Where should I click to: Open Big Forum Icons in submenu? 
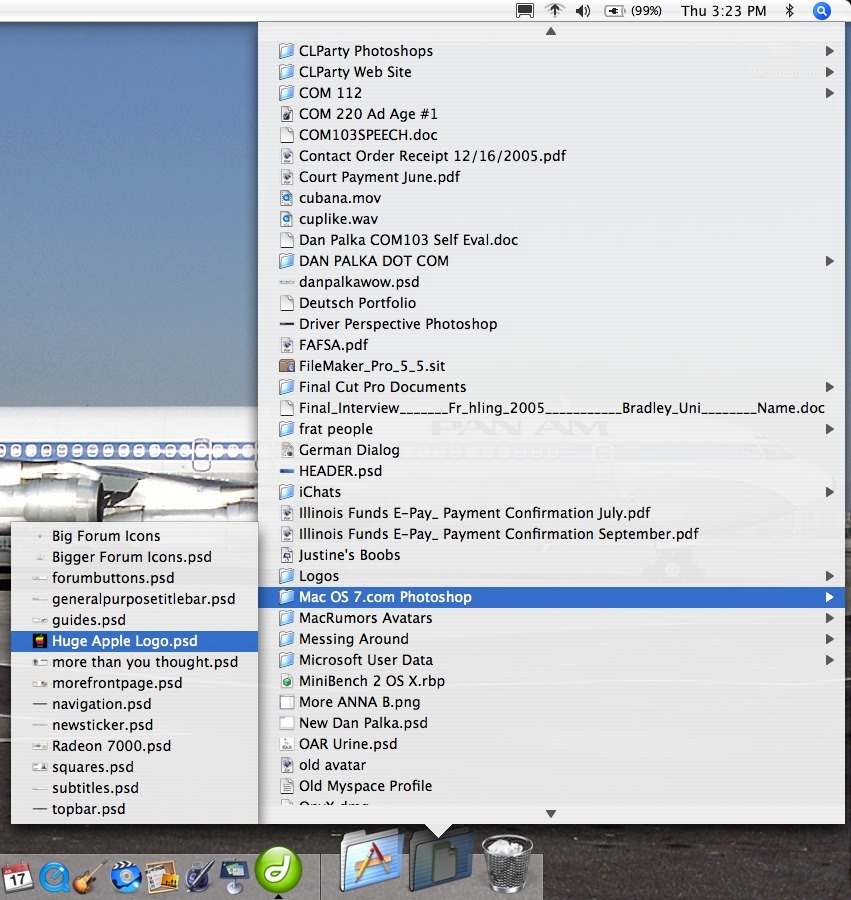click(134, 536)
